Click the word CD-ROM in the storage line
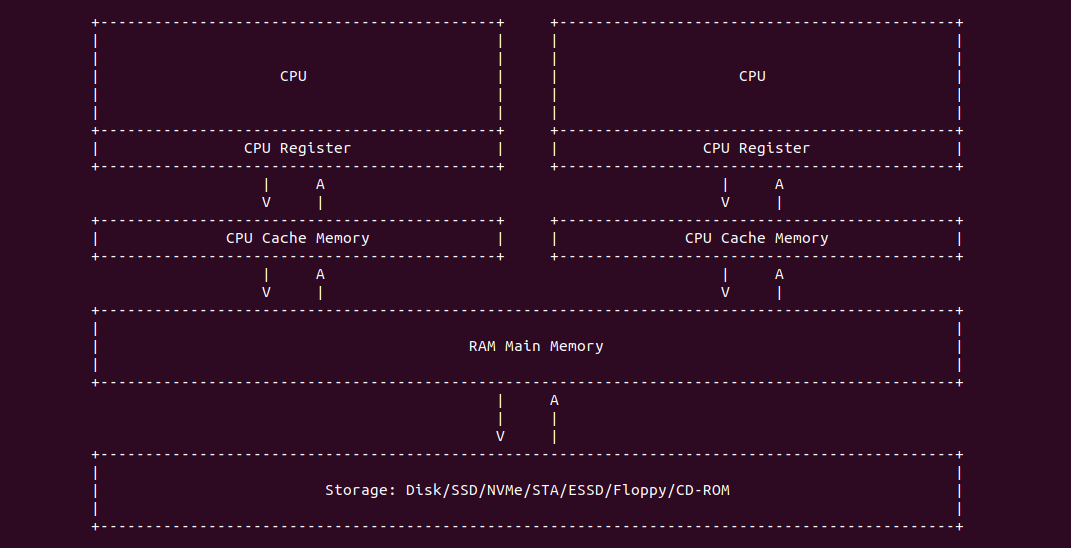 coord(716,490)
